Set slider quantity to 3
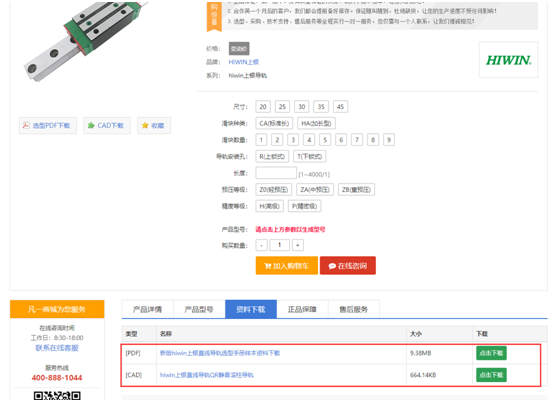Viewport: 558px width, 402px height. (x=293, y=140)
